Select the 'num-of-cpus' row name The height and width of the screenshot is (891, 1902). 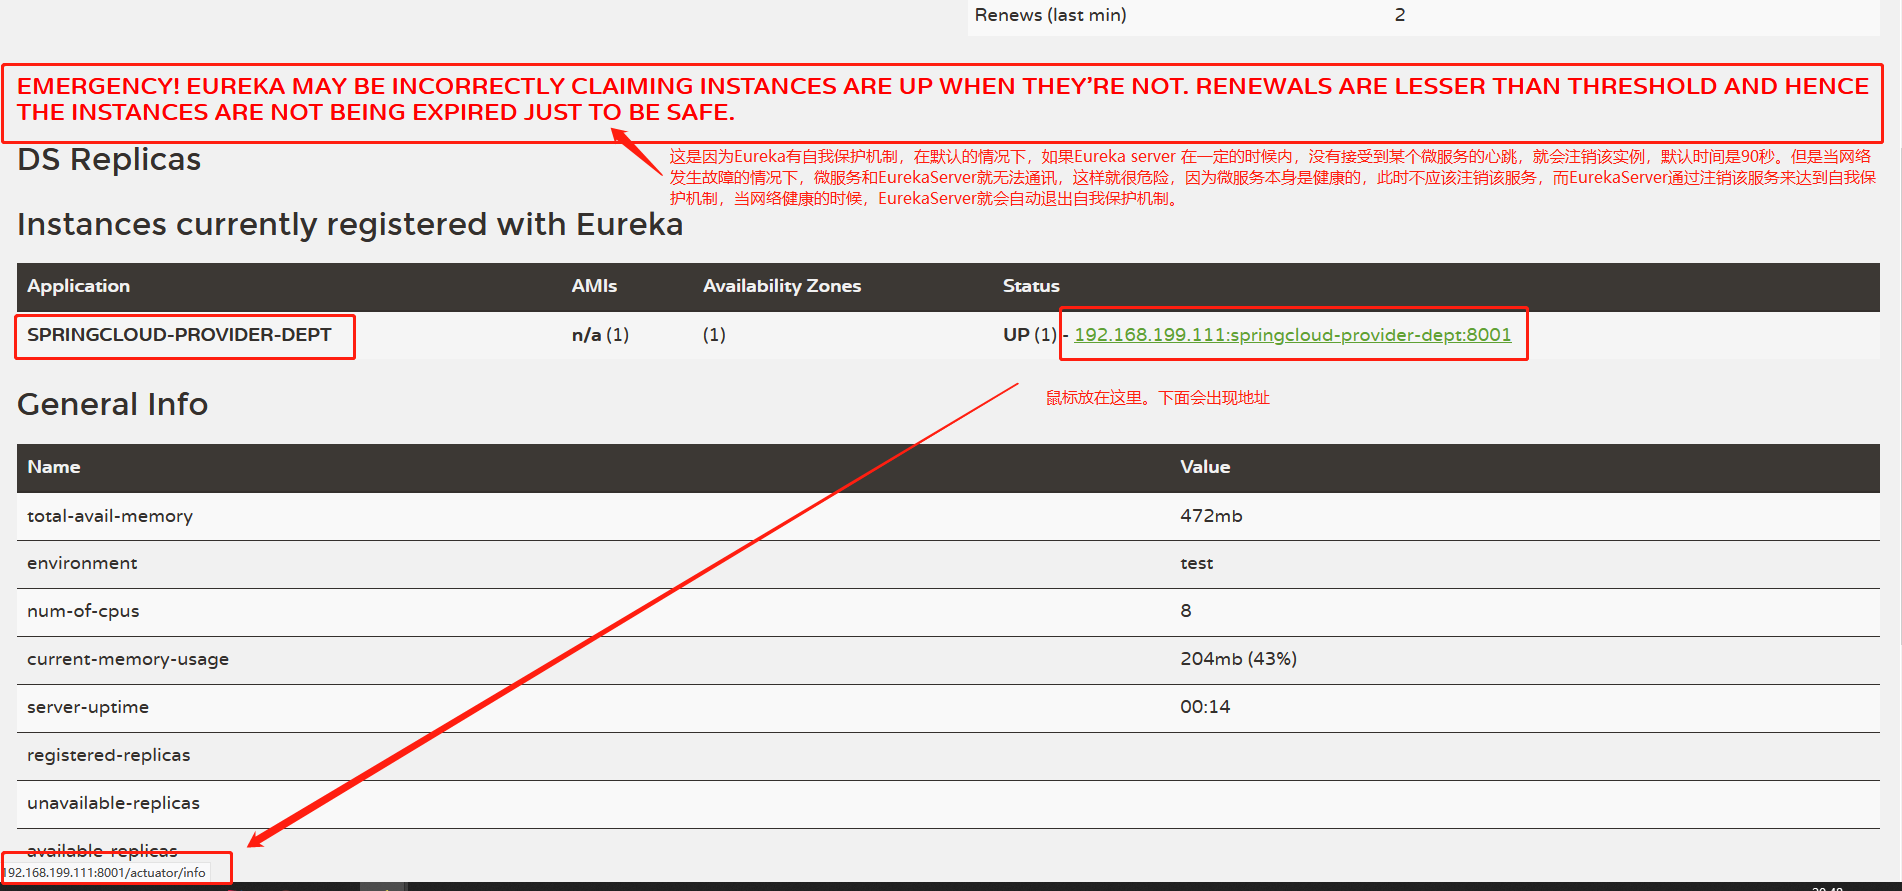[83, 611]
